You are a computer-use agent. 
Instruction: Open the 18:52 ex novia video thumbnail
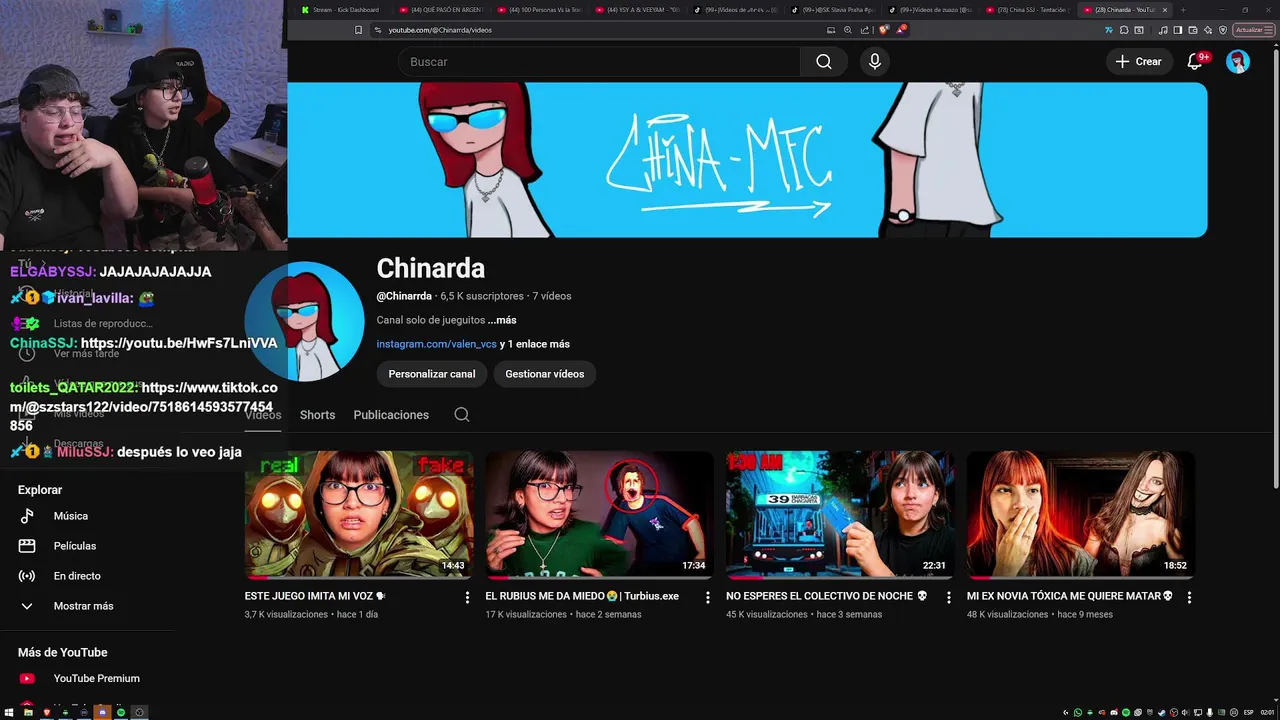click(1081, 514)
